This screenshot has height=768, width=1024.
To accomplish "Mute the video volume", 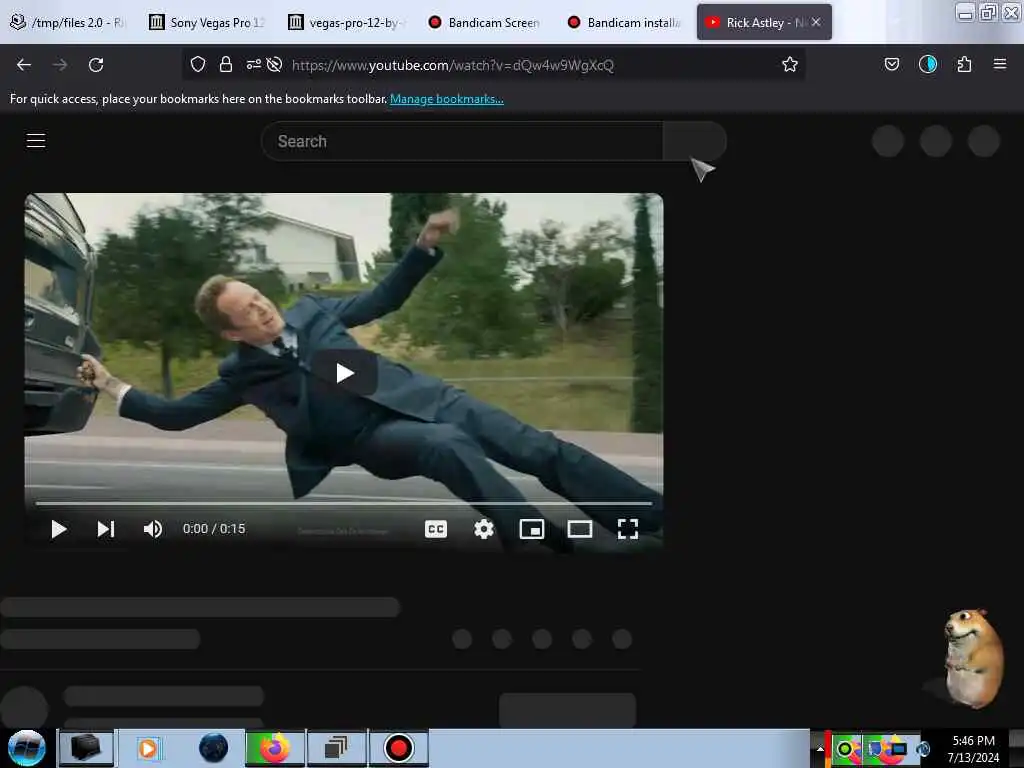I will 153,529.
